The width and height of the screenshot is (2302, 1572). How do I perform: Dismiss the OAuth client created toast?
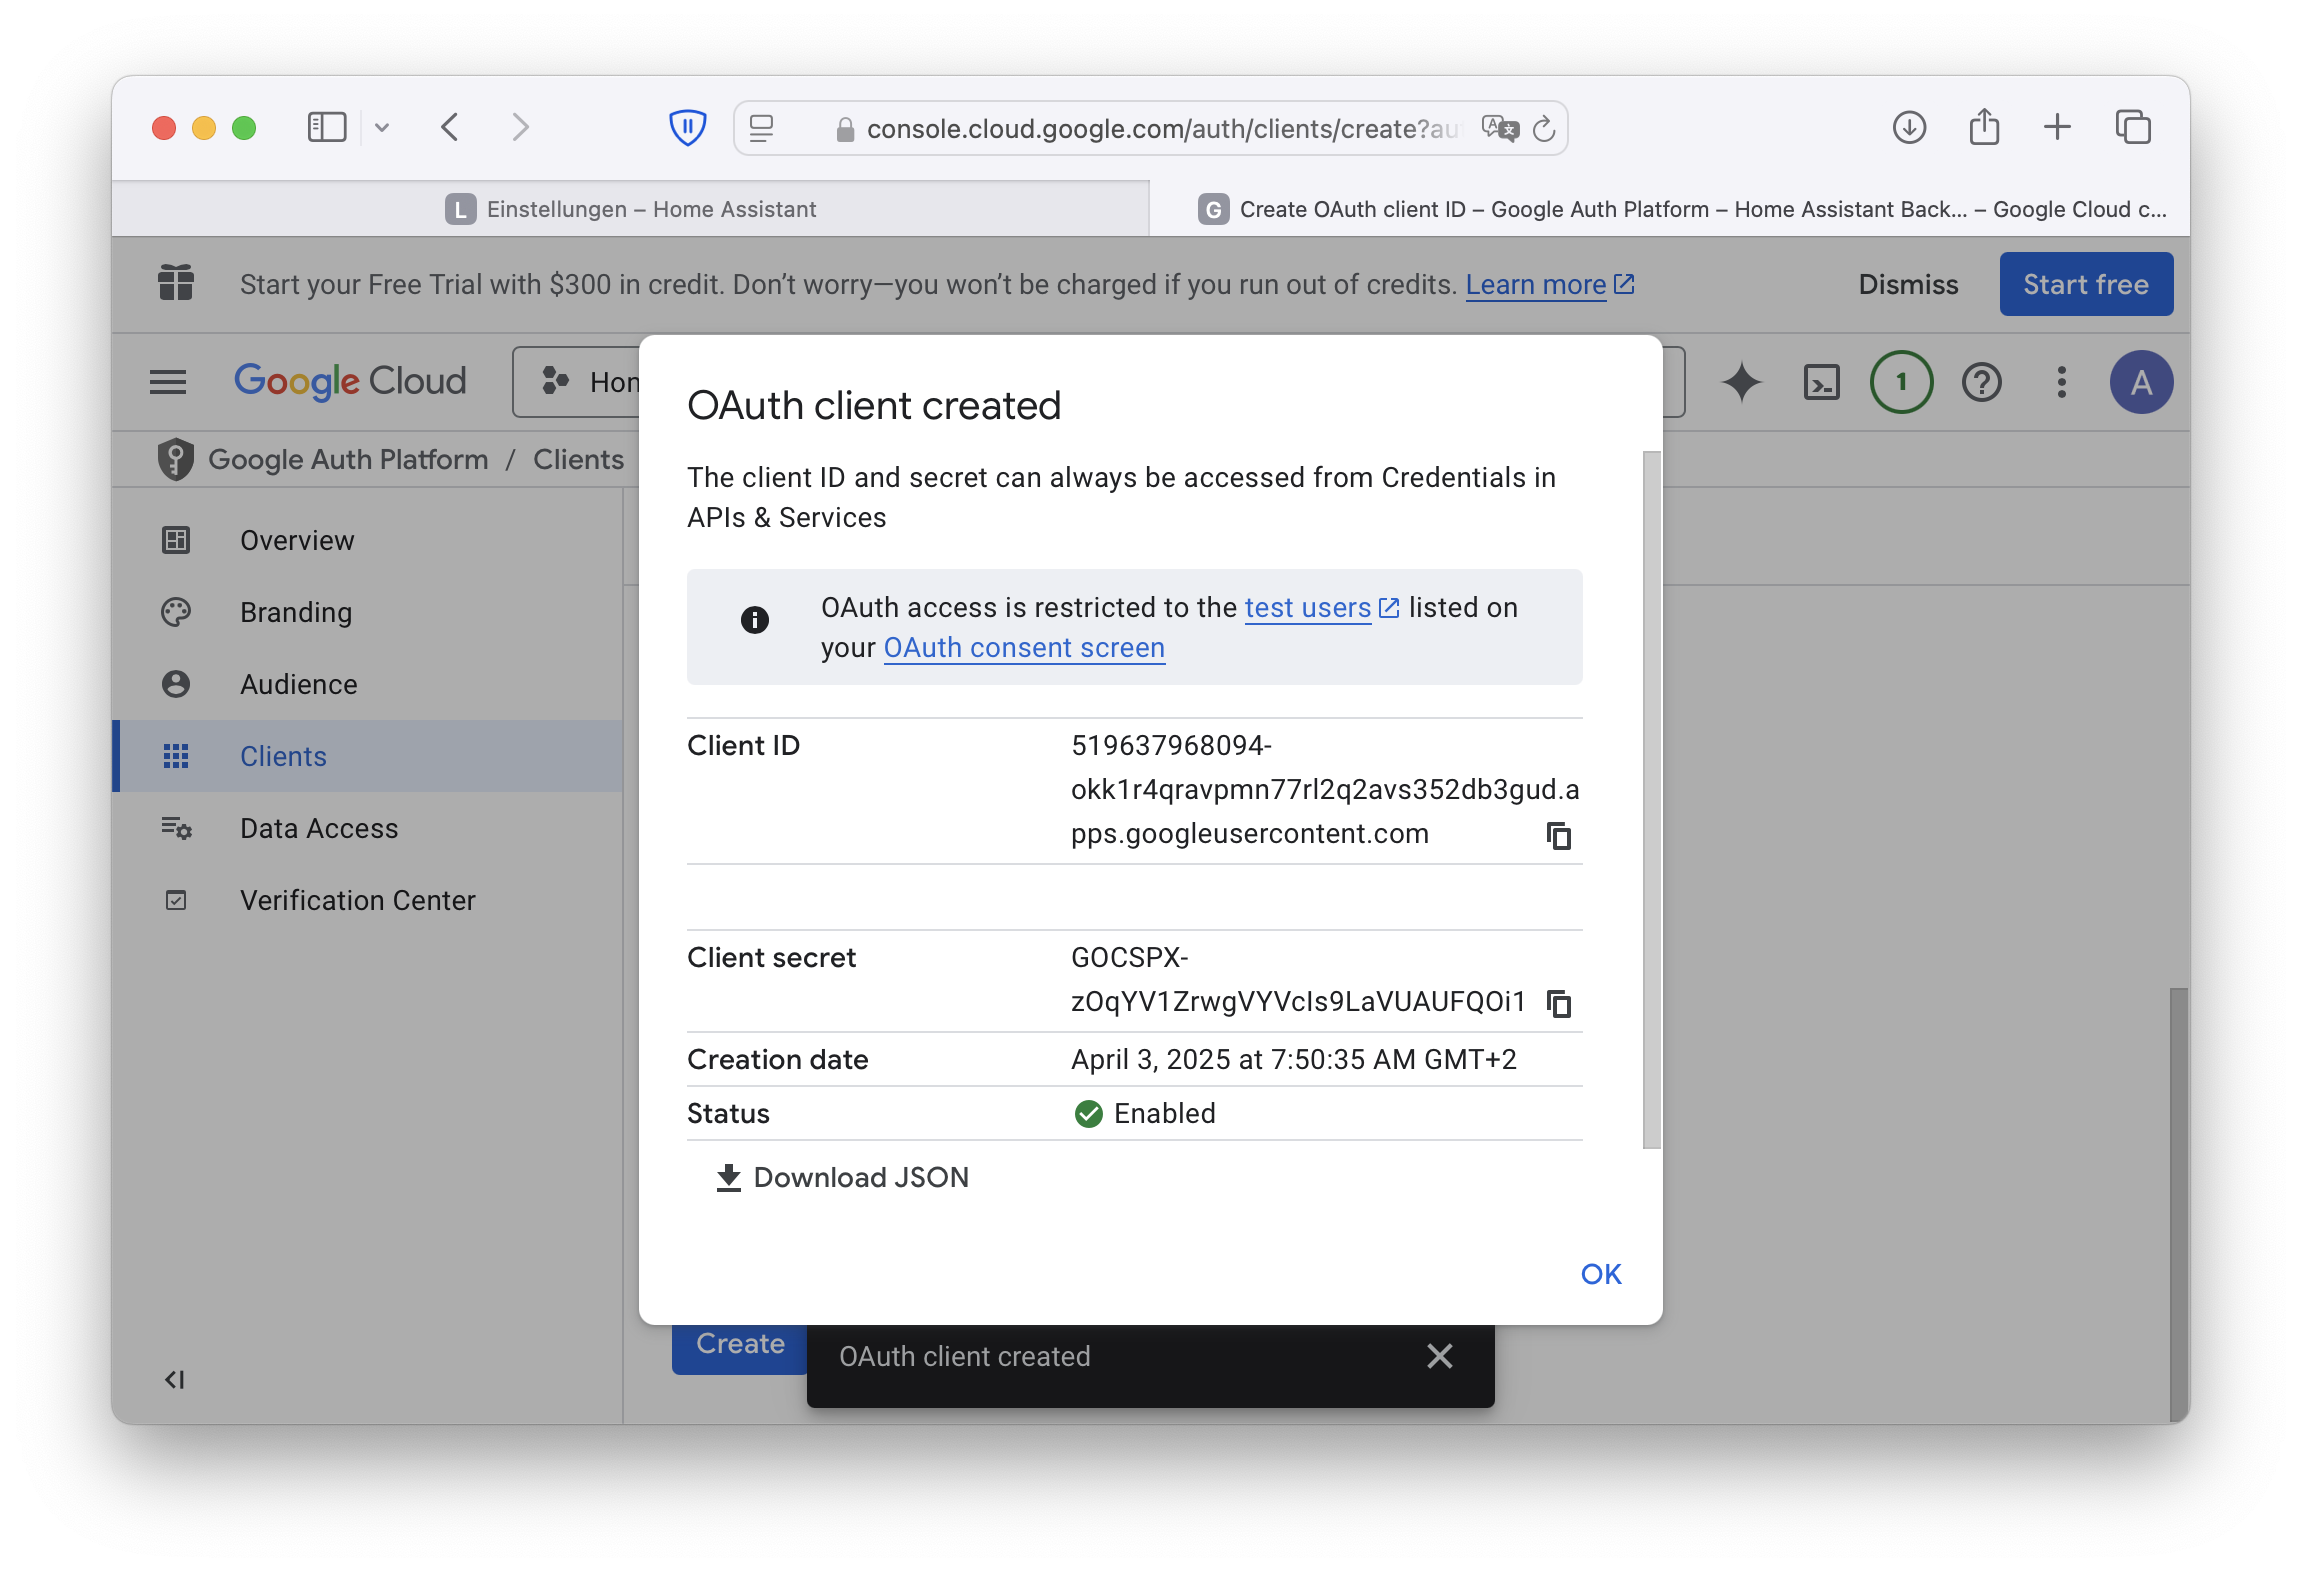point(1439,1356)
